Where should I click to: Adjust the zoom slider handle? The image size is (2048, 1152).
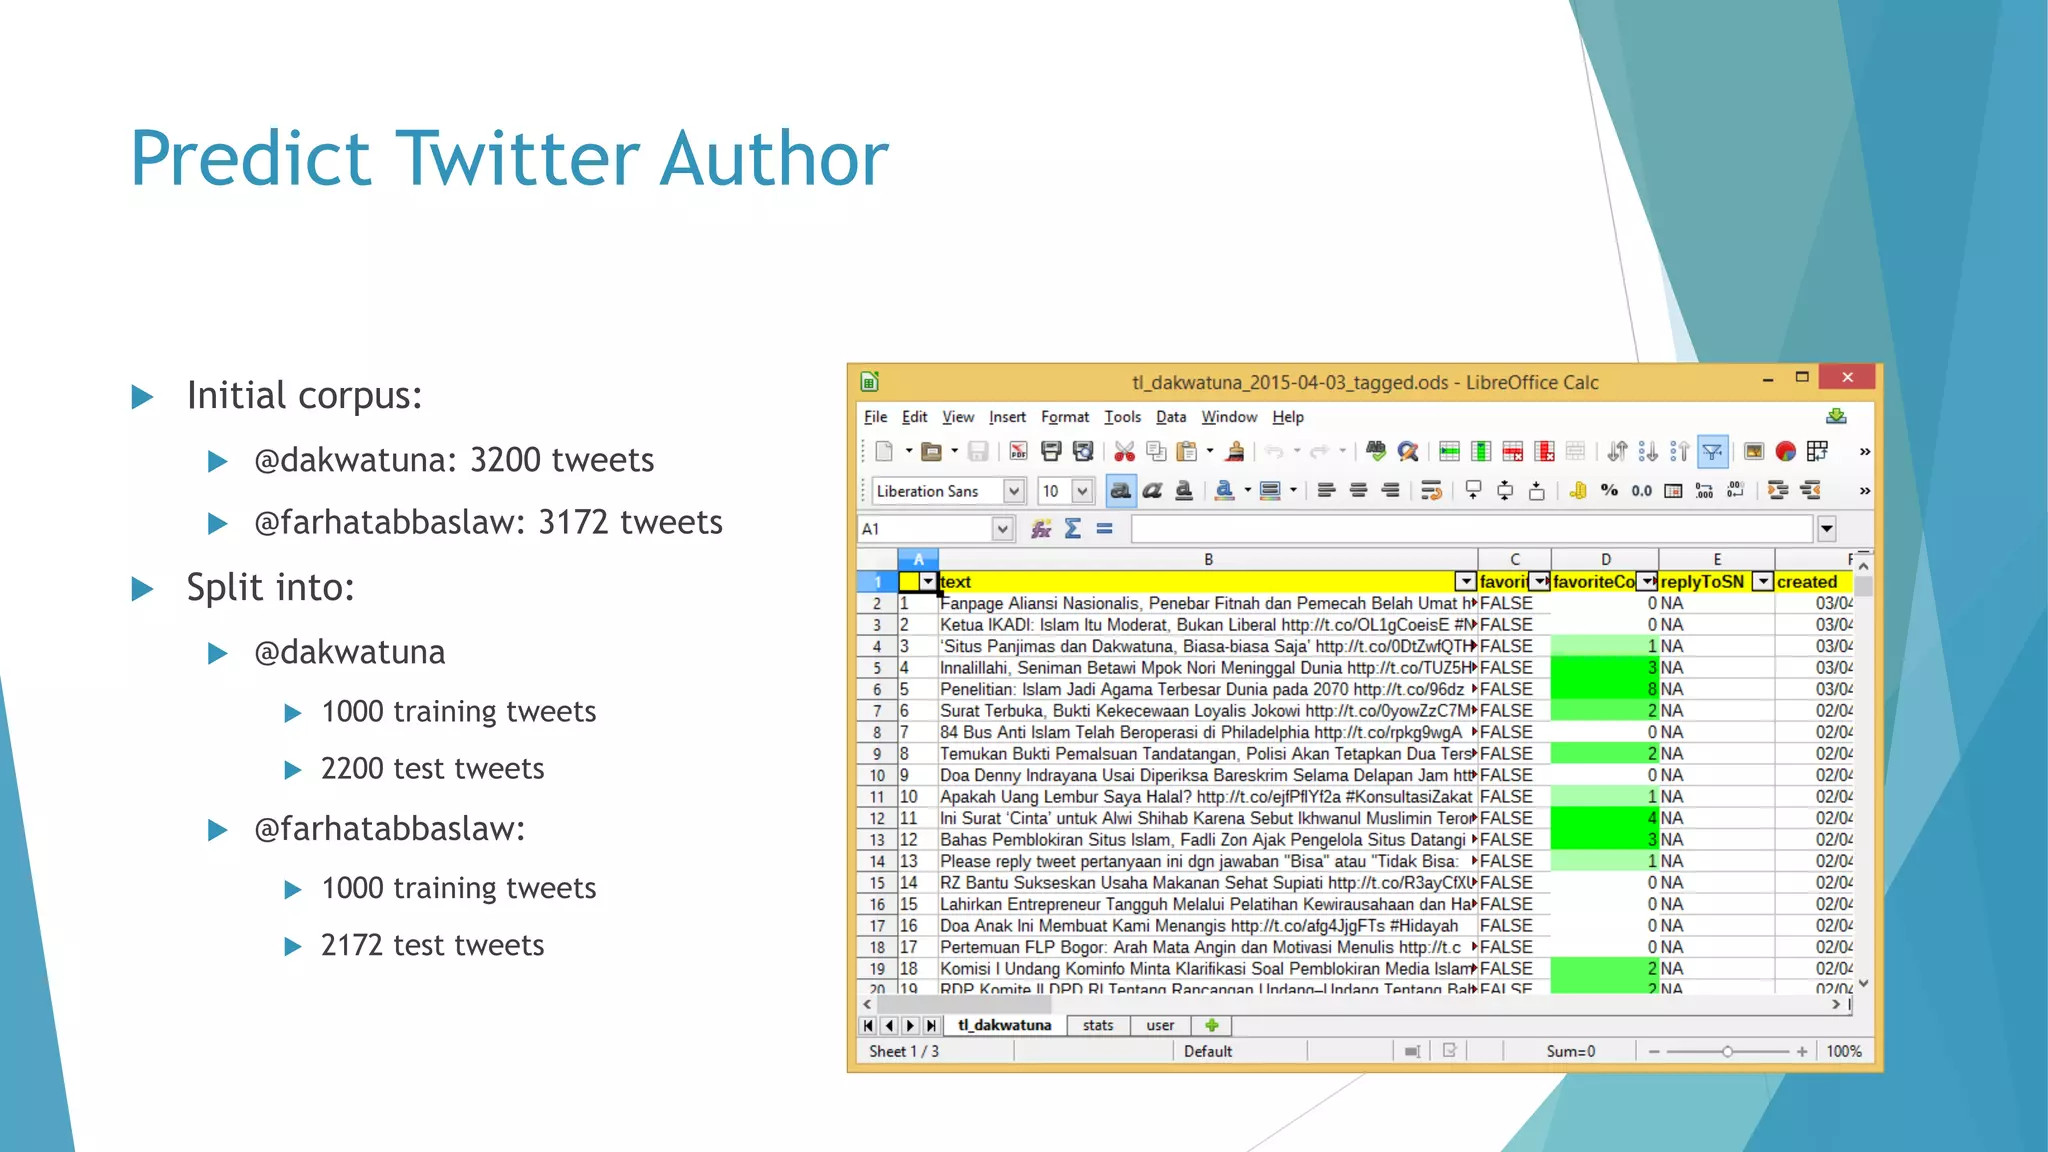[1727, 1051]
